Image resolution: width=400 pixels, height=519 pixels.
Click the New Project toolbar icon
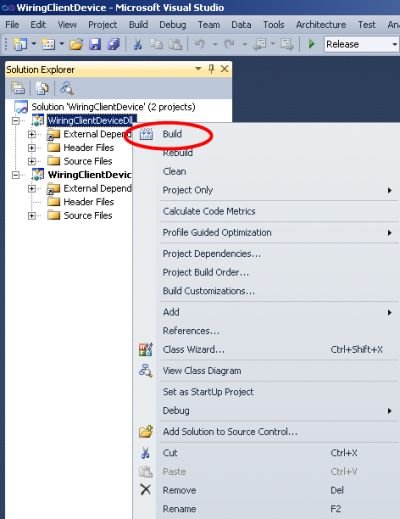(20, 44)
